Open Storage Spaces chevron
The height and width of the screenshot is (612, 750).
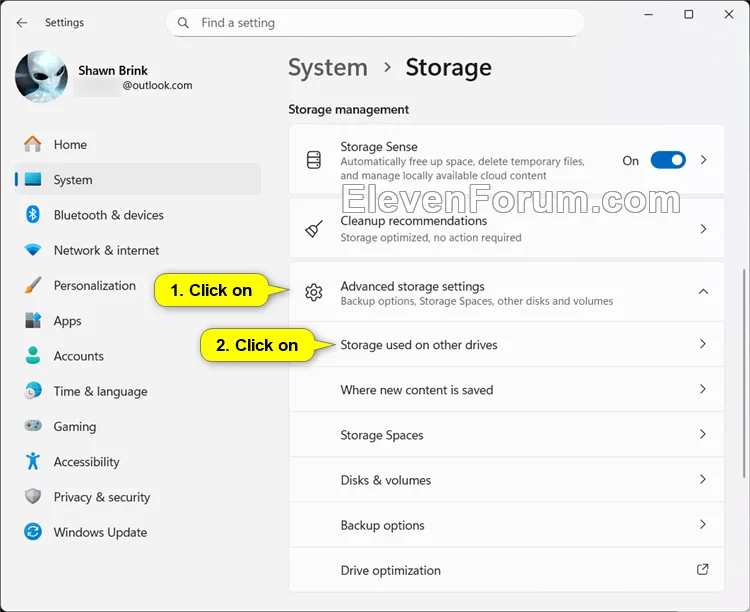(x=703, y=434)
